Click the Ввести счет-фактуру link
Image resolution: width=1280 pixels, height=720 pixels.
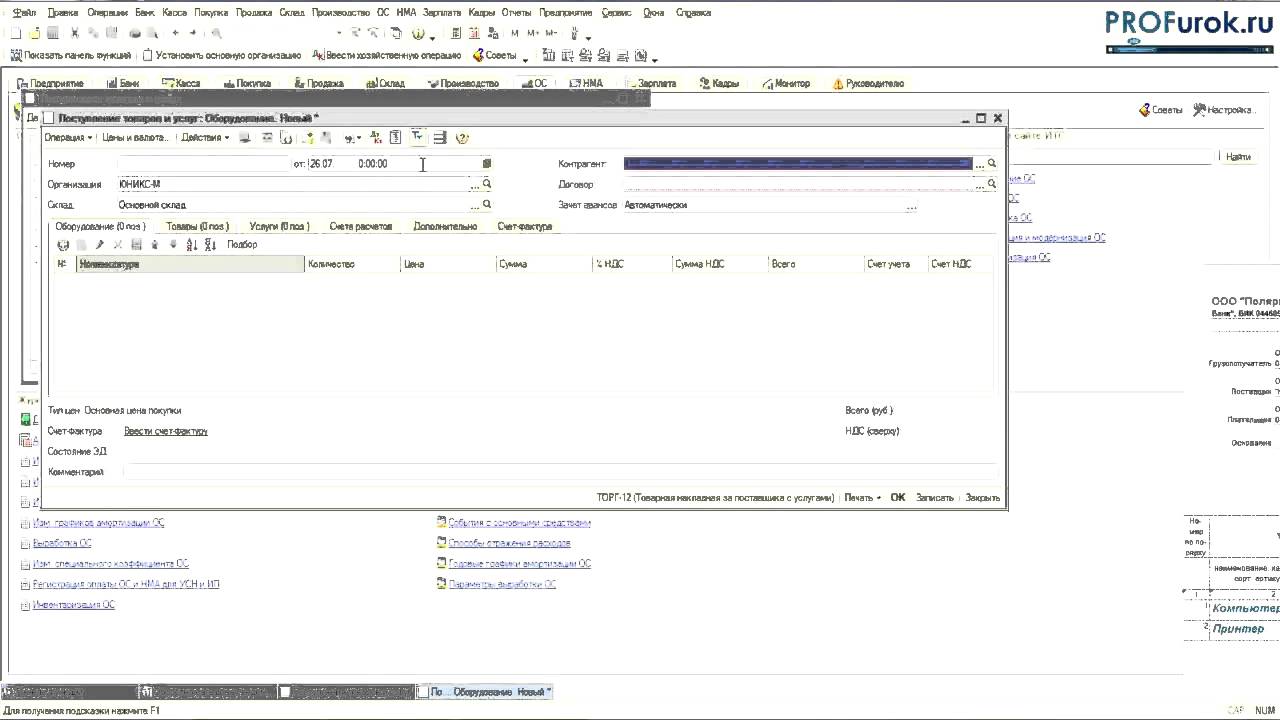[166, 431]
